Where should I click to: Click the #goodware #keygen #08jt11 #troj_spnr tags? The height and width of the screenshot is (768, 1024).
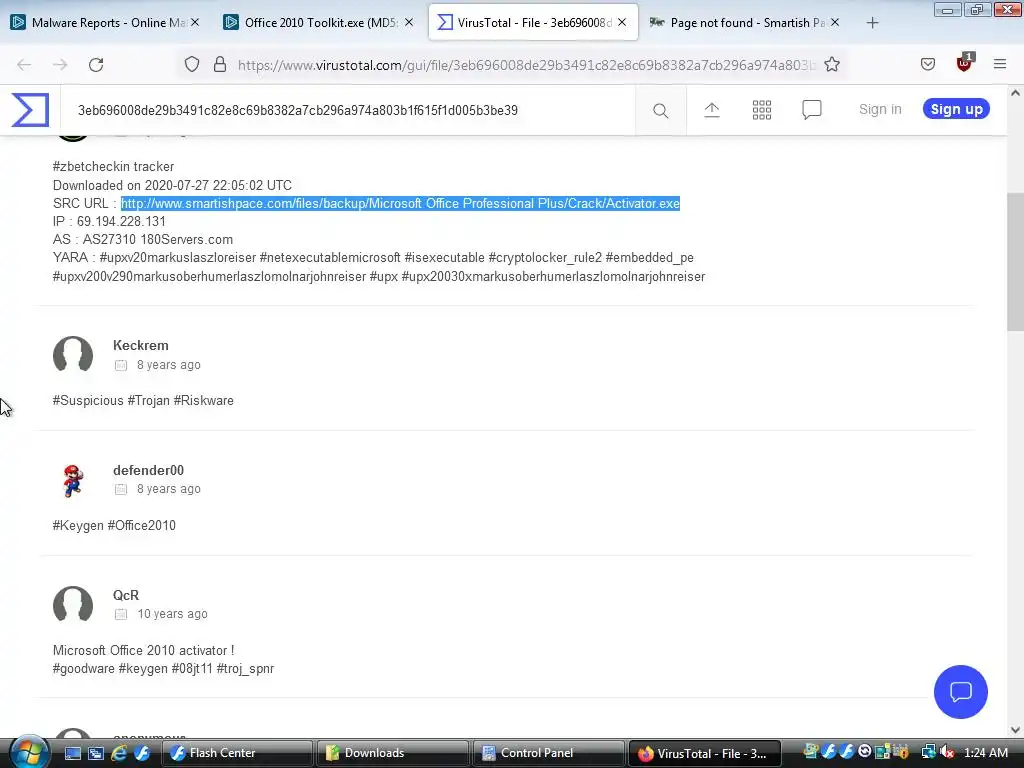coord(163,669)
